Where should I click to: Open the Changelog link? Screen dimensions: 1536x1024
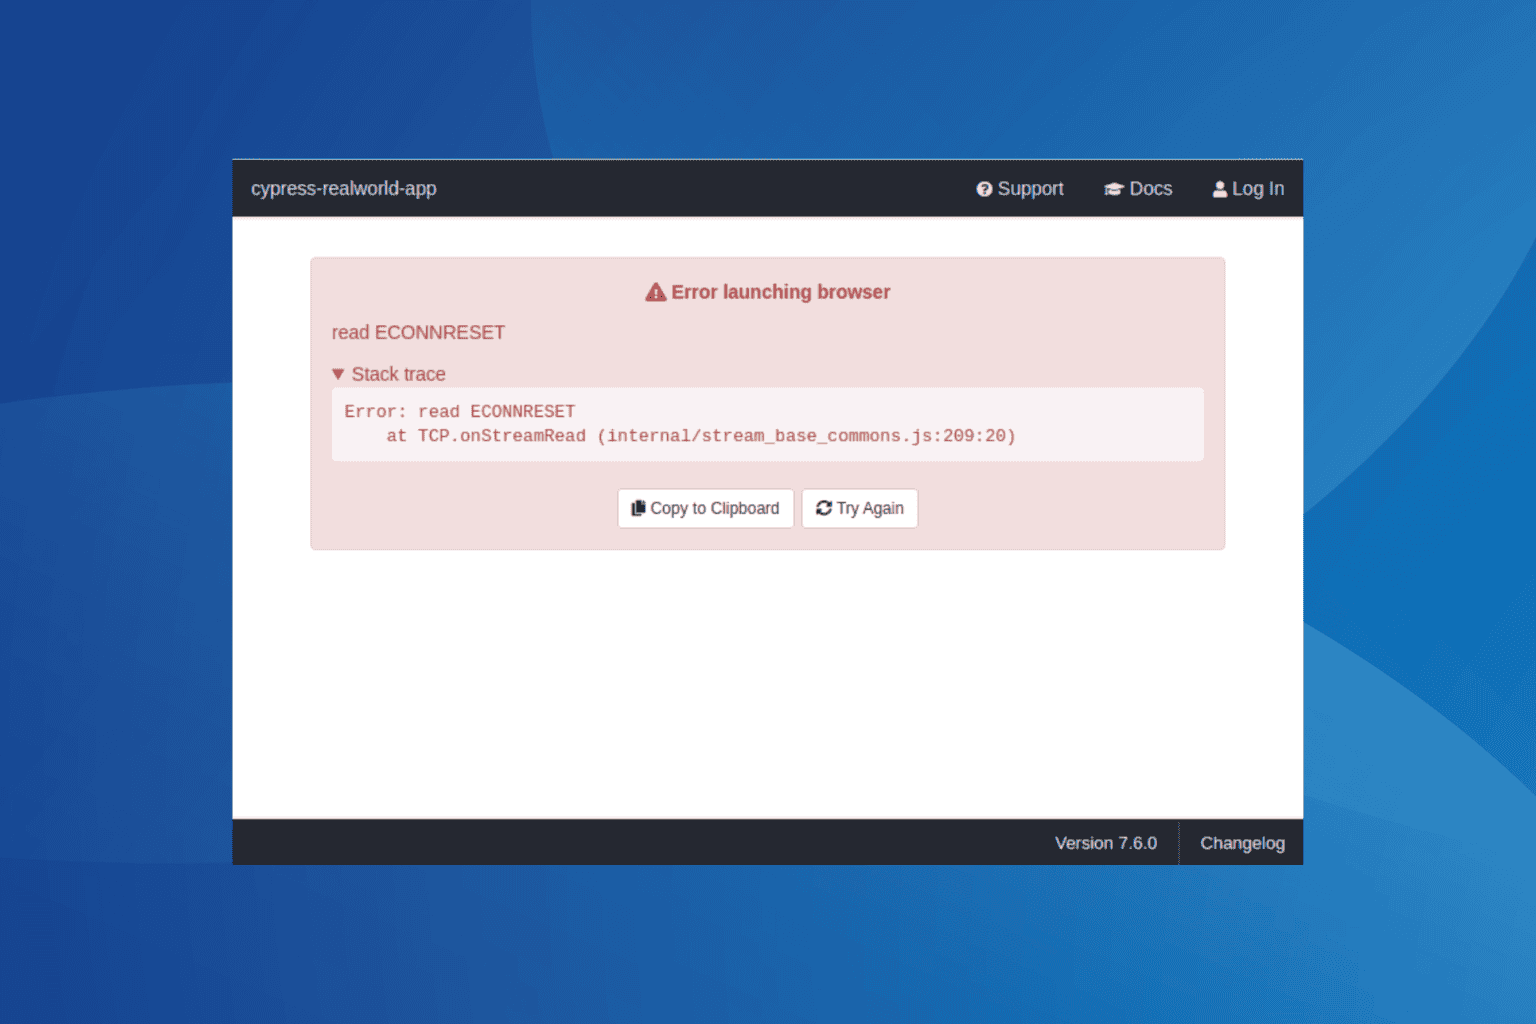click(1242, 843)
